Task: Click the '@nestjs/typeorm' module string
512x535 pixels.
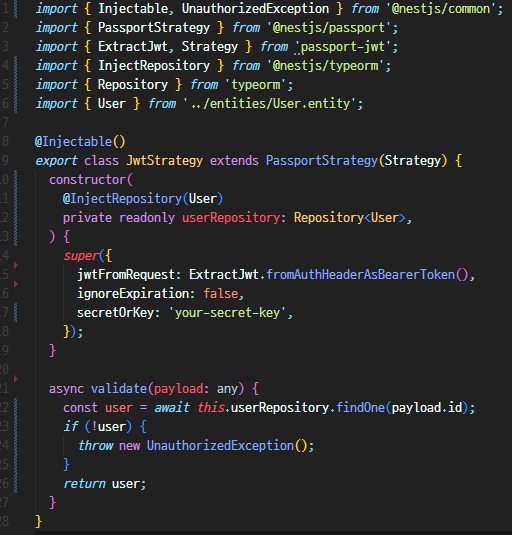Action: (325, 66)
